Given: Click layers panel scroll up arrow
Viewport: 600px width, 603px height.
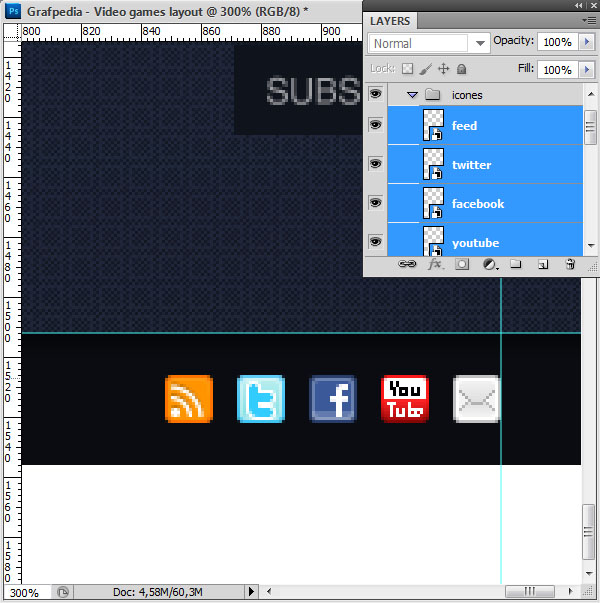Looking at the screenshot, I should click(591, 94).
